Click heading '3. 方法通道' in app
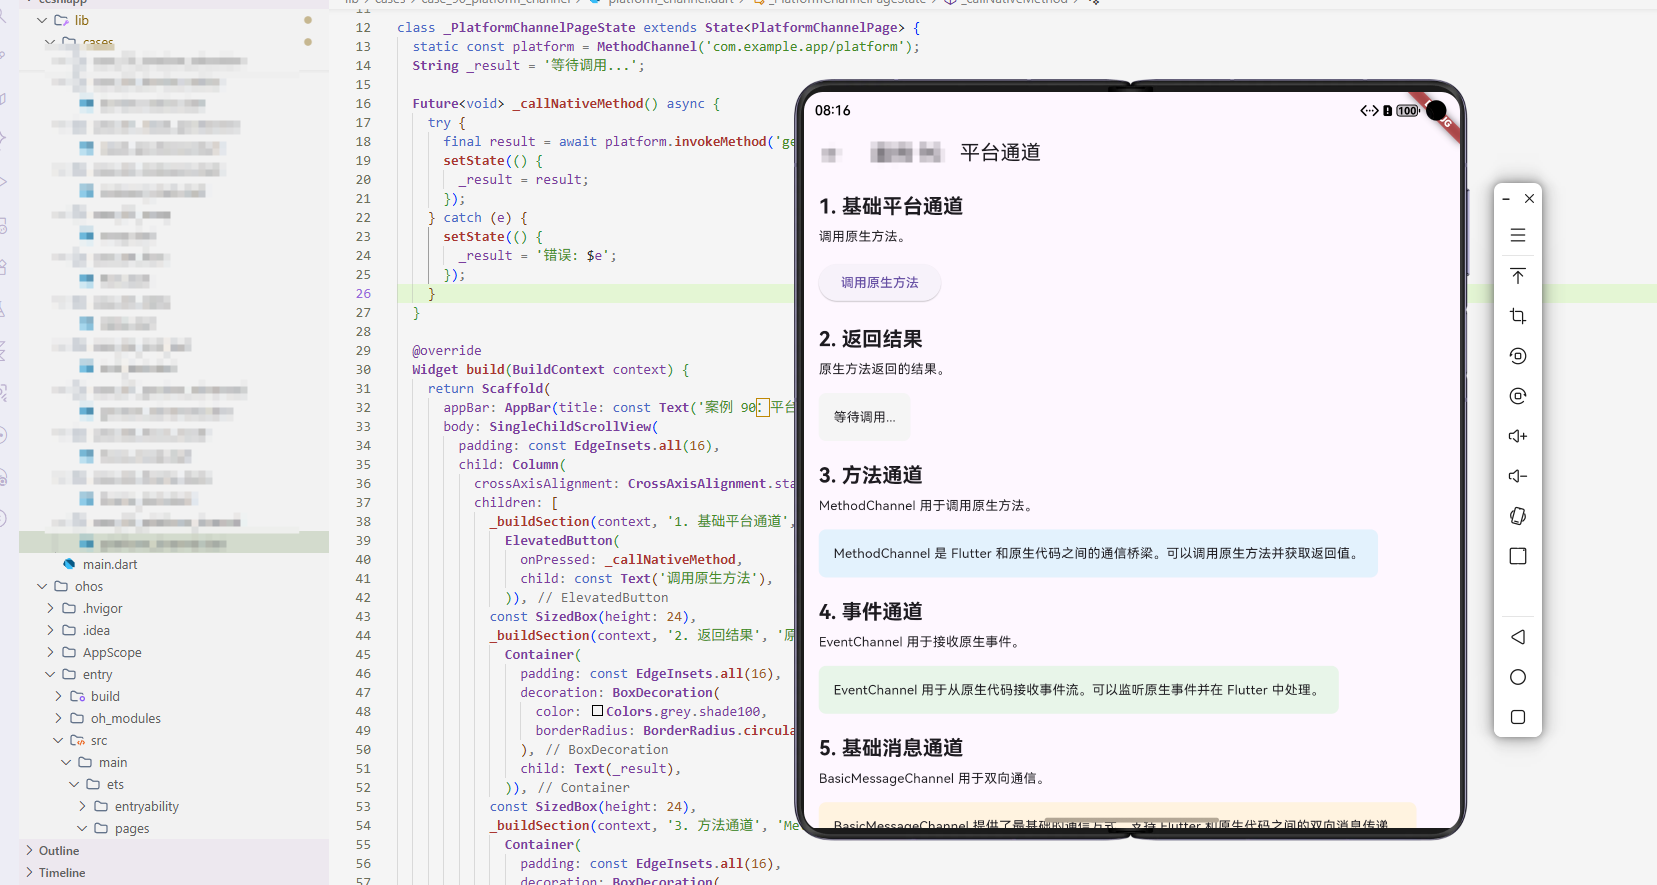This screenshot has height=885, width=1657. tap(870, 475)
